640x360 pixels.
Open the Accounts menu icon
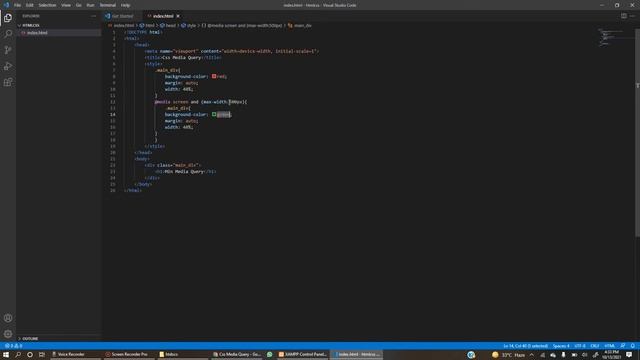click(x=8, y=318)
